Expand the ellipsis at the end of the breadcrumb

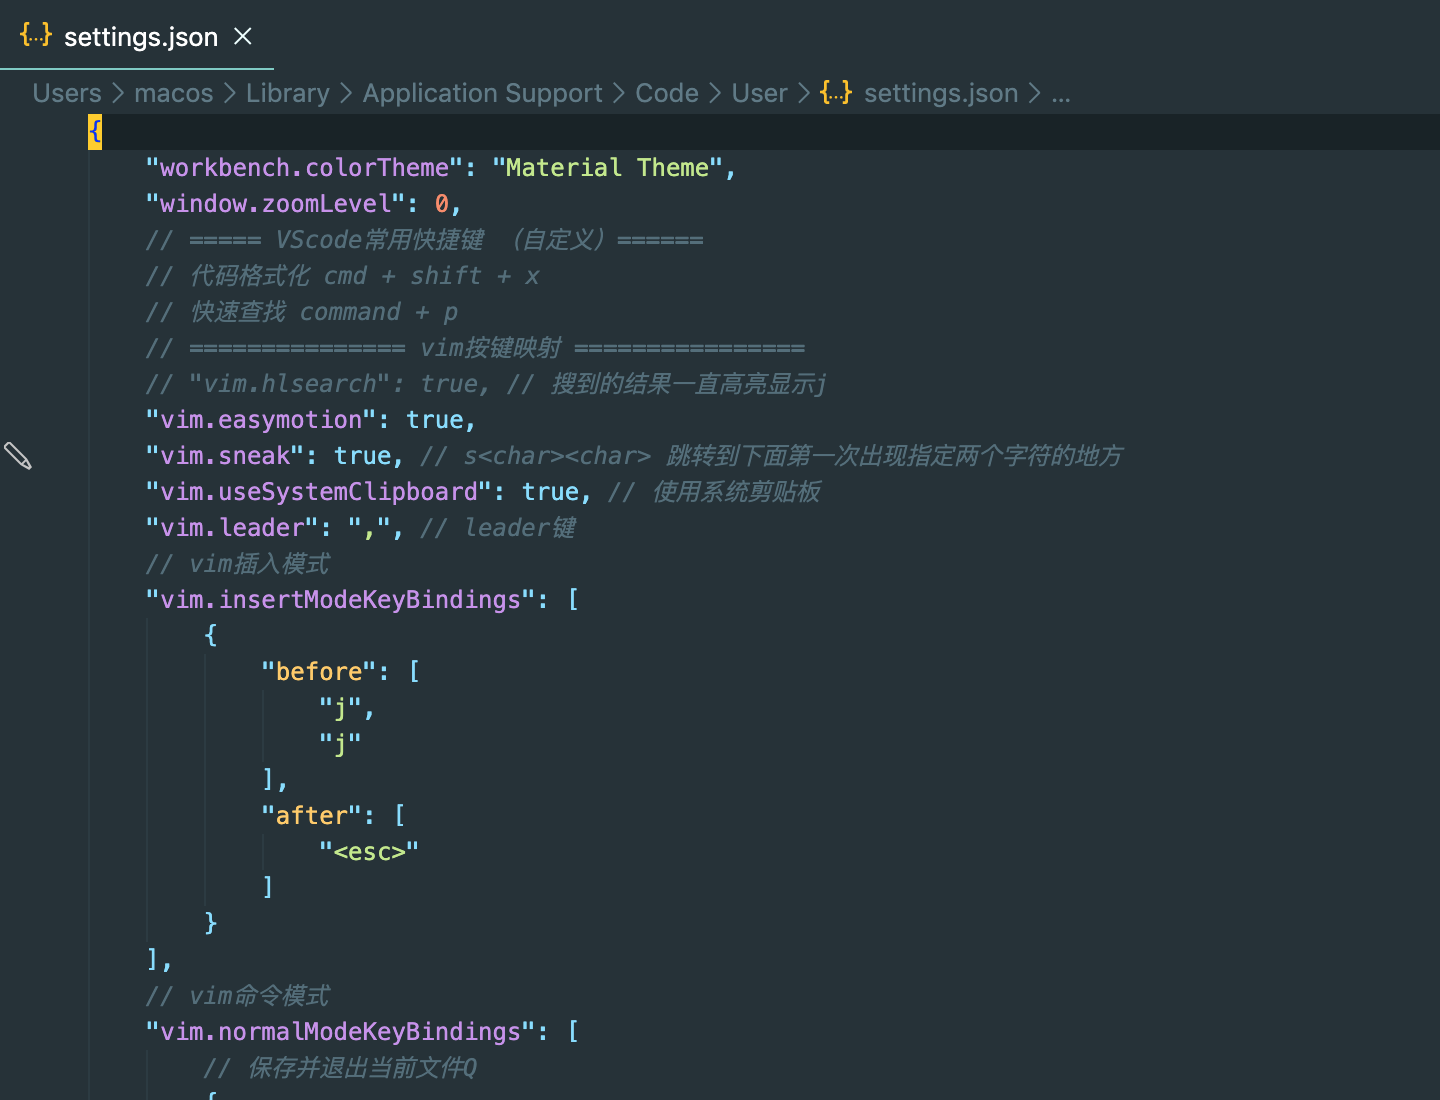pos(1062,92)
